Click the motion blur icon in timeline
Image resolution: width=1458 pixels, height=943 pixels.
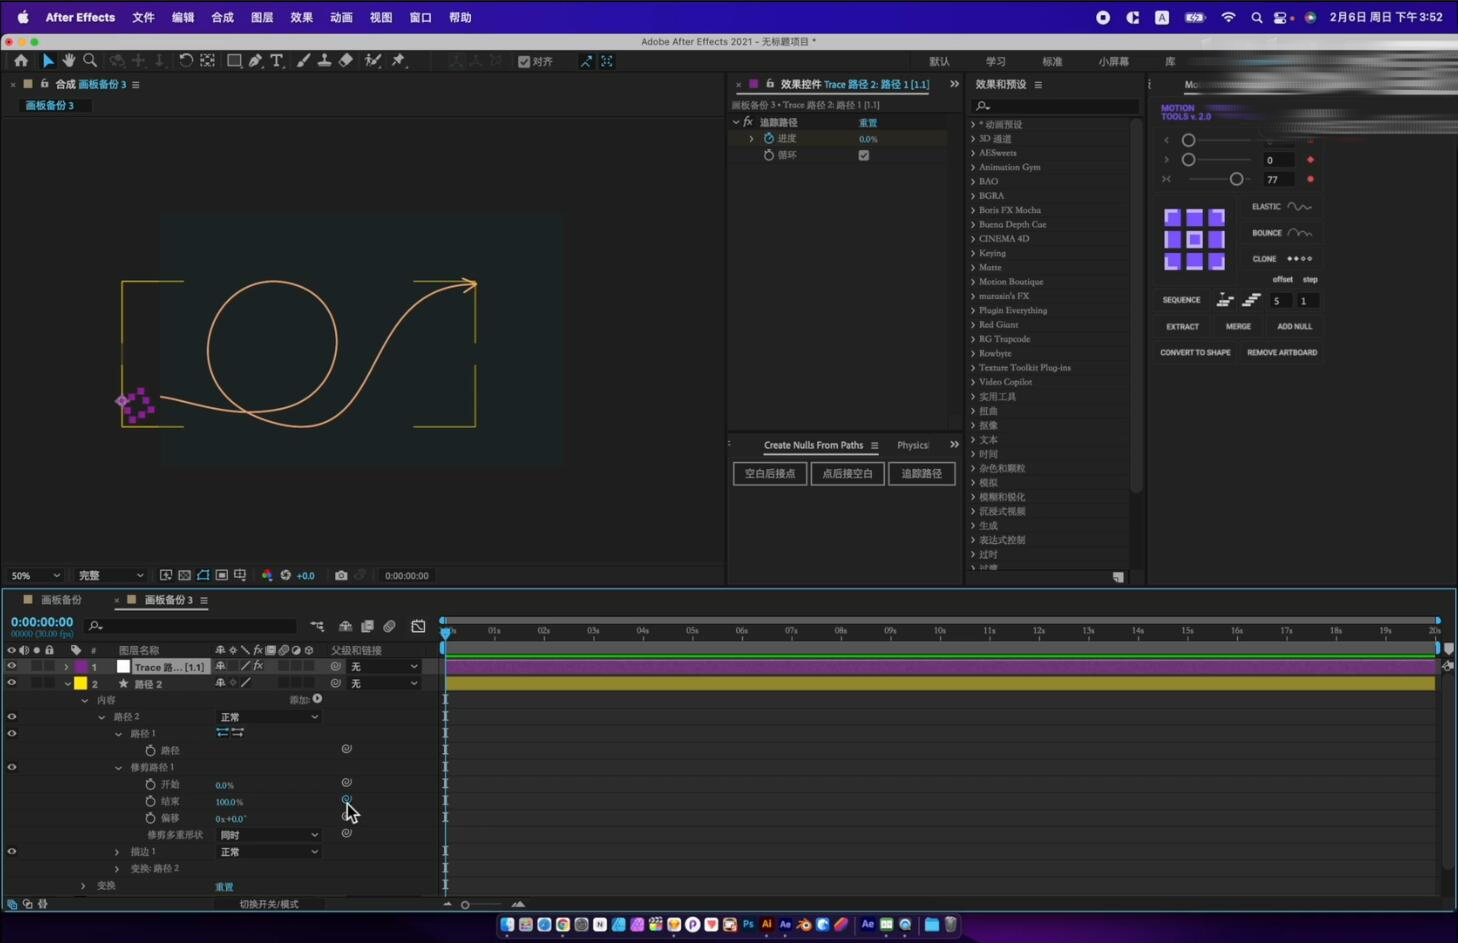pos(390,627)
